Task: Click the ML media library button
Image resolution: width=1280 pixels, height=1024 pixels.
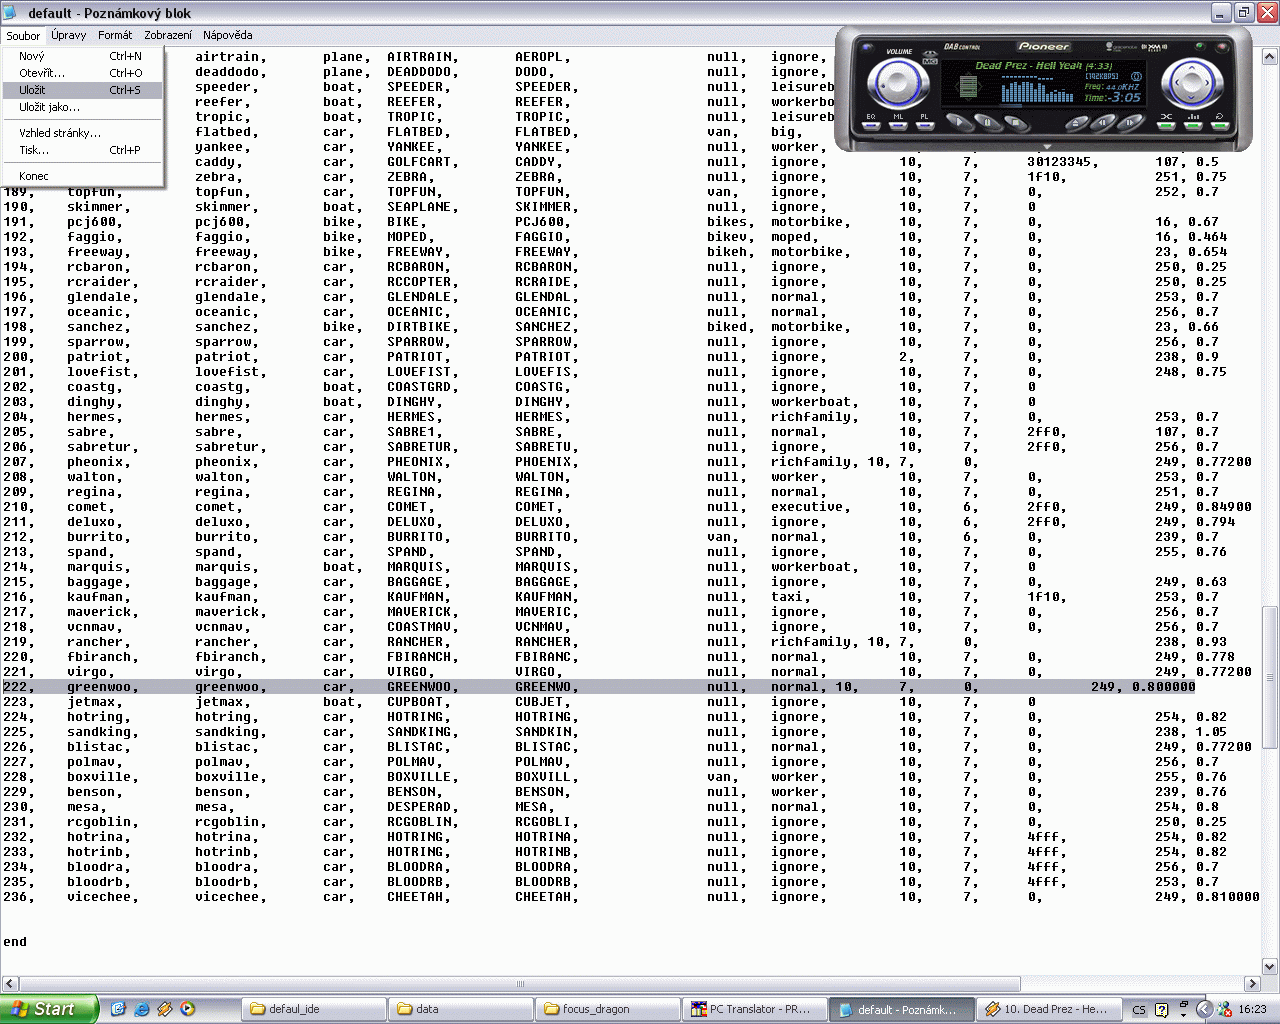Action: [898, 123]
